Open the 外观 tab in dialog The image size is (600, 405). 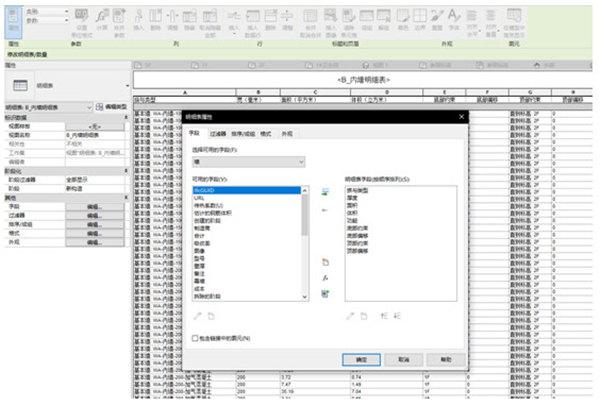click(x=288, y=132)
